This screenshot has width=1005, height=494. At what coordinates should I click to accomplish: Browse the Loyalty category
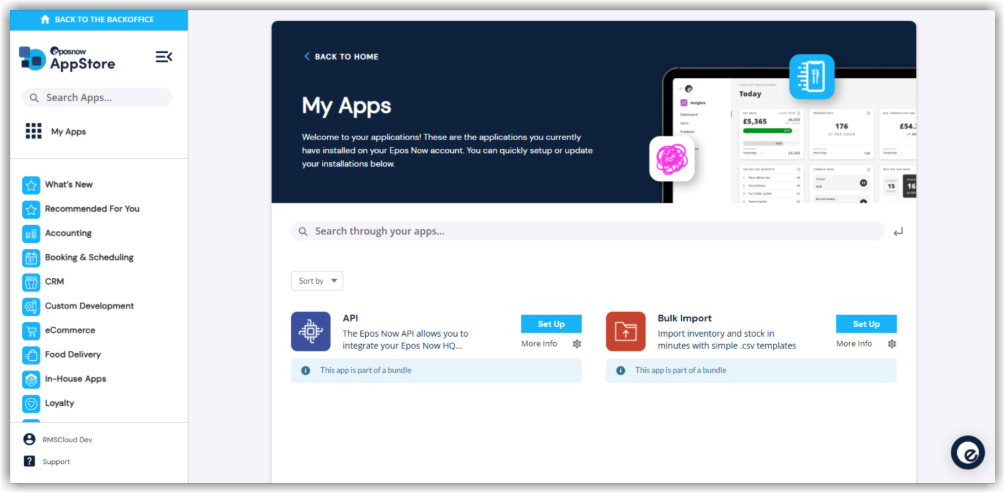(x=60, y=404)
